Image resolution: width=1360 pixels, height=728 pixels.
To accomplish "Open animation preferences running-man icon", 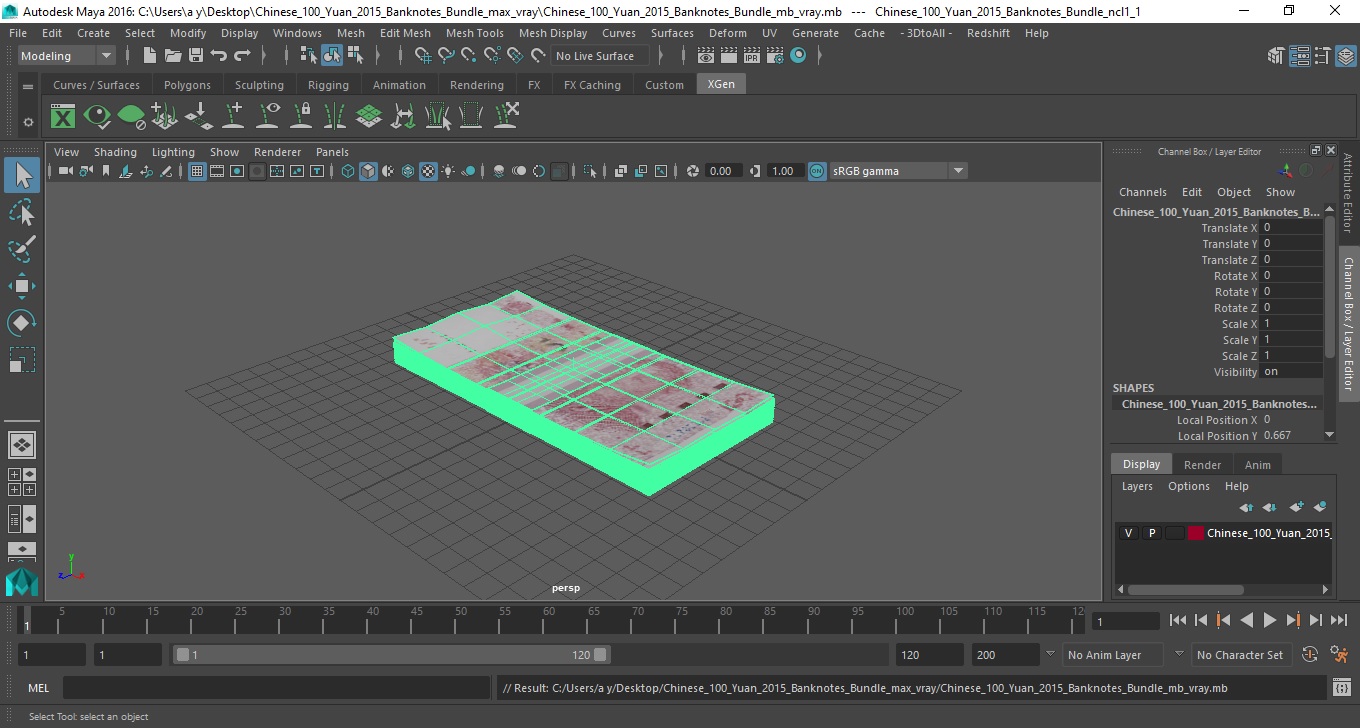I will (1339, 655).
